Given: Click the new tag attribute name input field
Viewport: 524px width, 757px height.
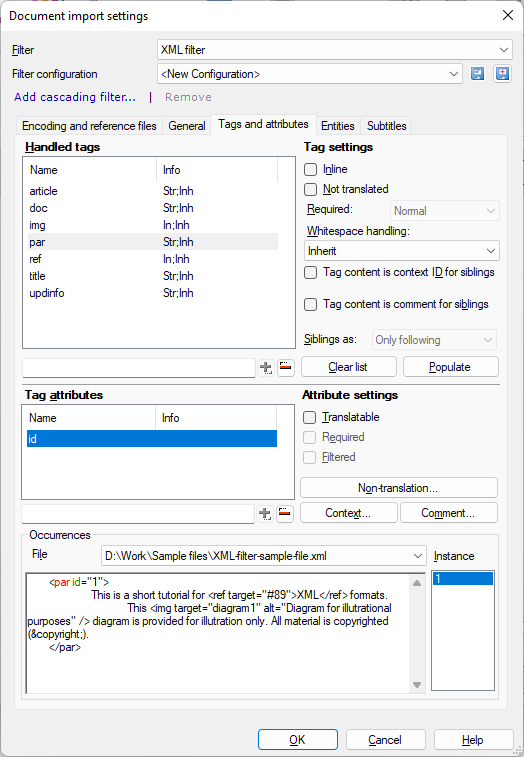Looking at the screenshot, I should (x=138, y=514).
